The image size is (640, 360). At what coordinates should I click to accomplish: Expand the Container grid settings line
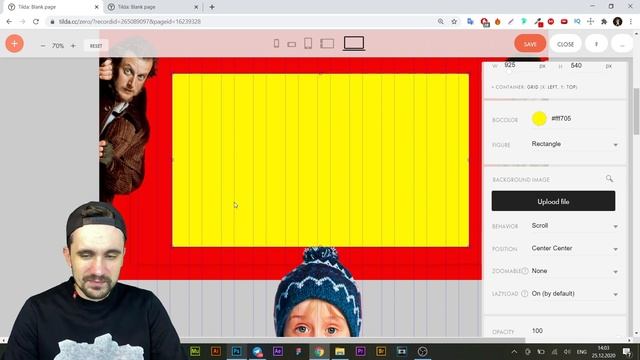point(534,87)
